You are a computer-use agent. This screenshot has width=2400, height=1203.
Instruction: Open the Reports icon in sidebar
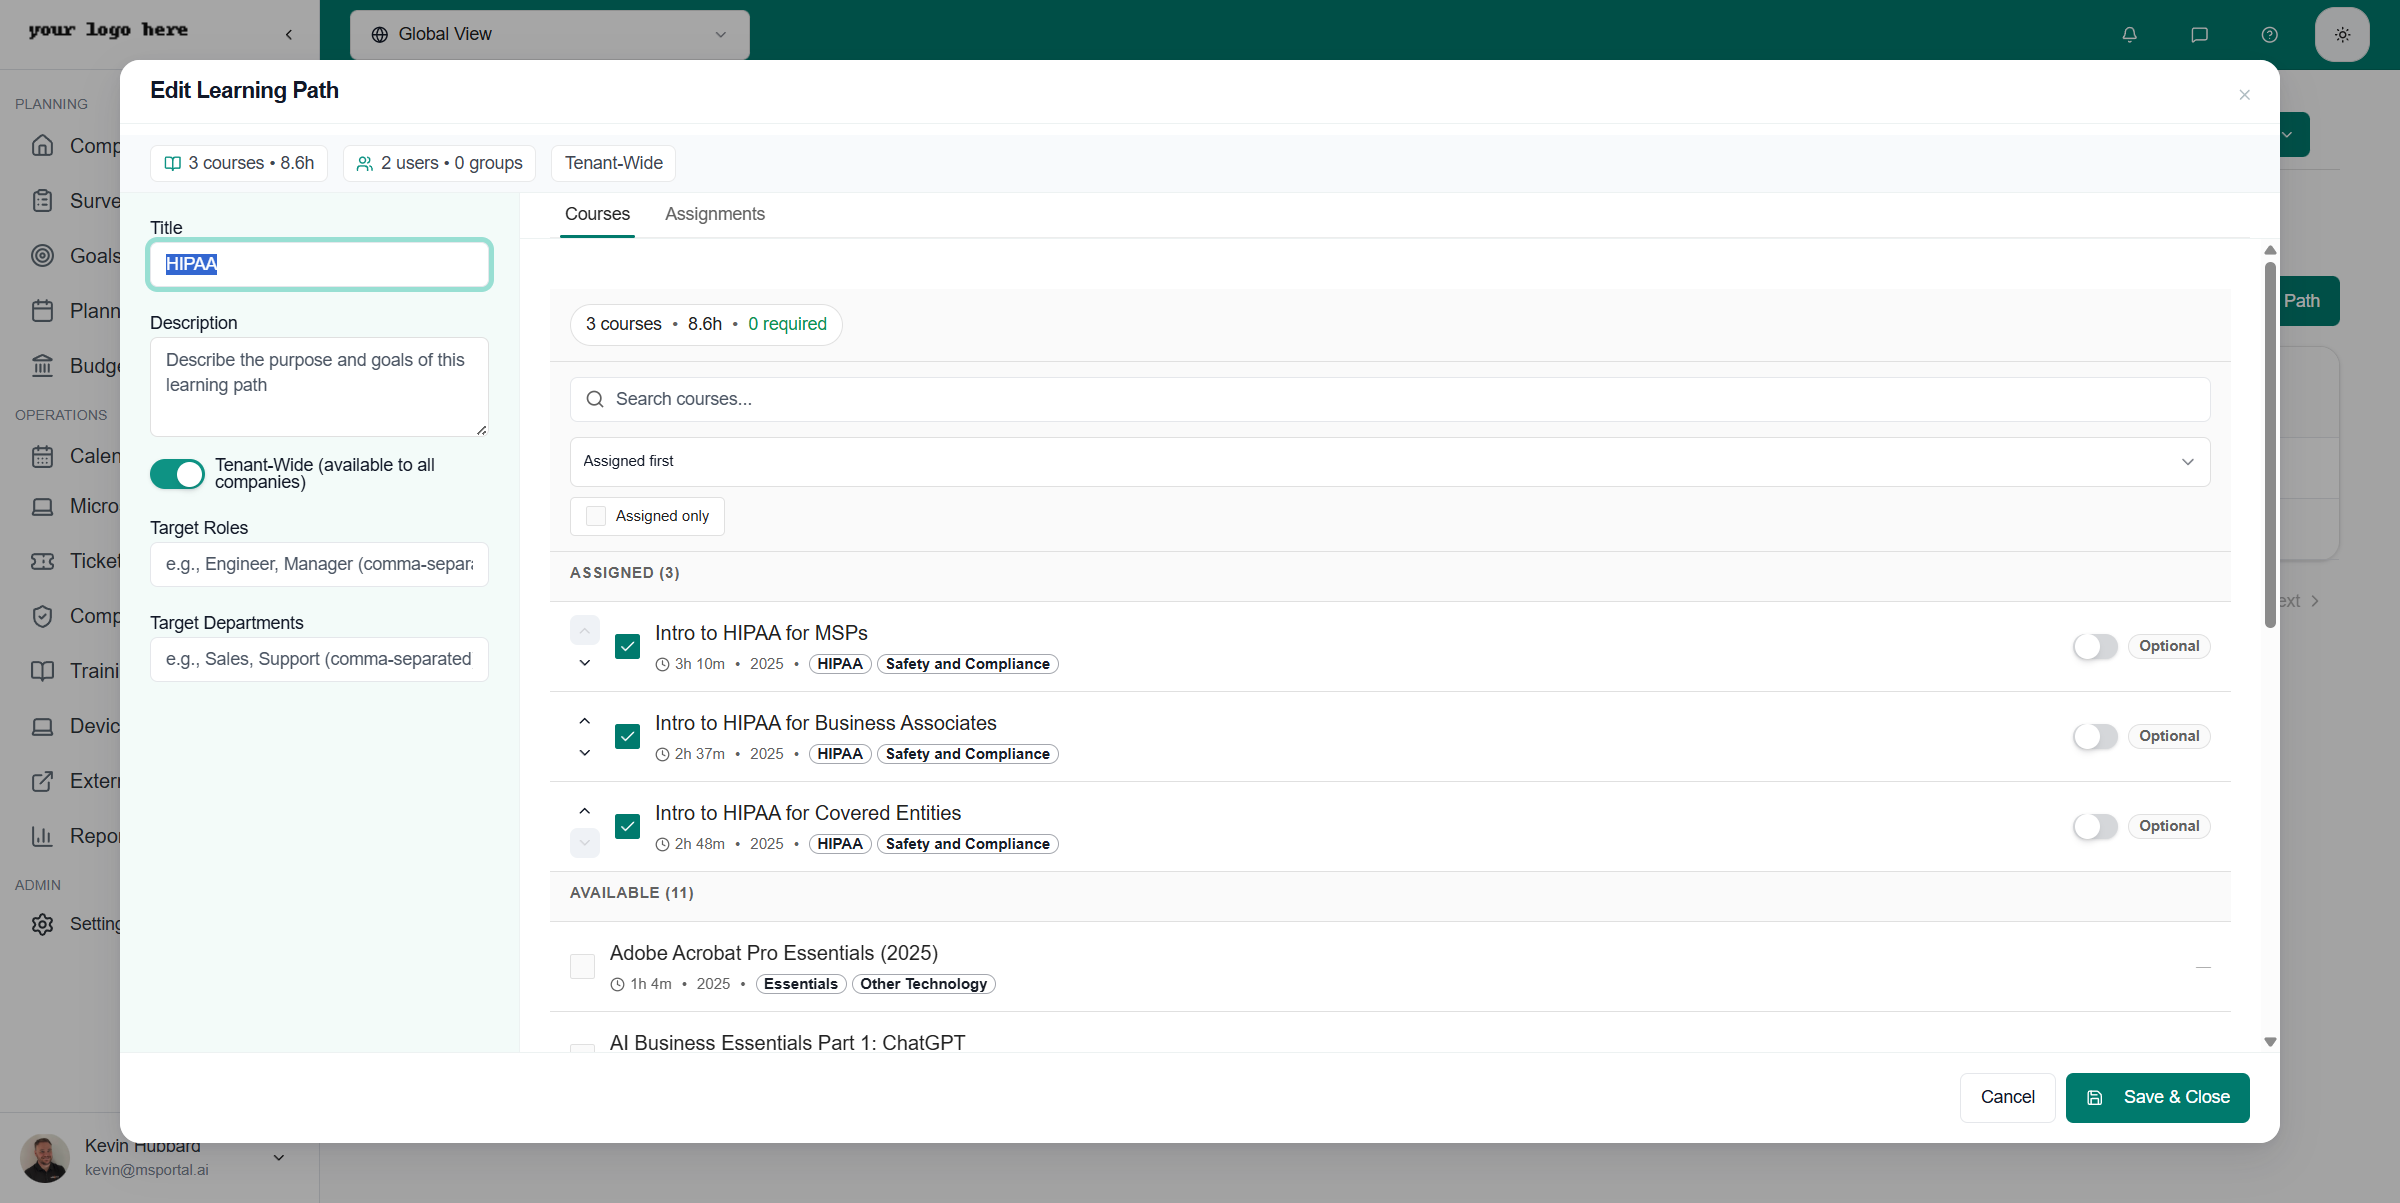point(42,835)
